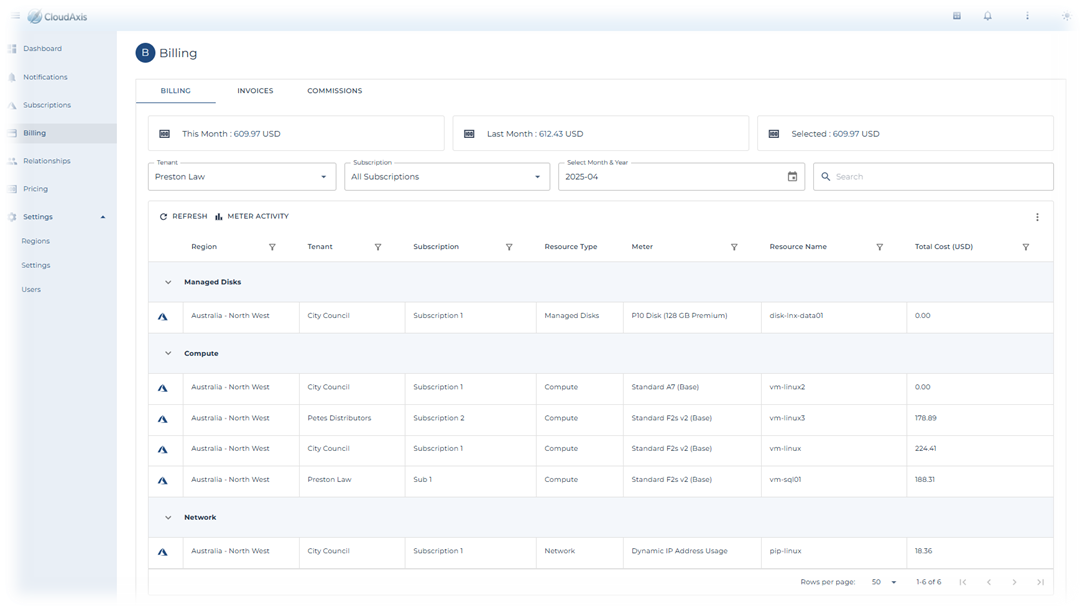Click the Last Month cost card
Viewport: 1085px width, 611px height.
[601, 134]
